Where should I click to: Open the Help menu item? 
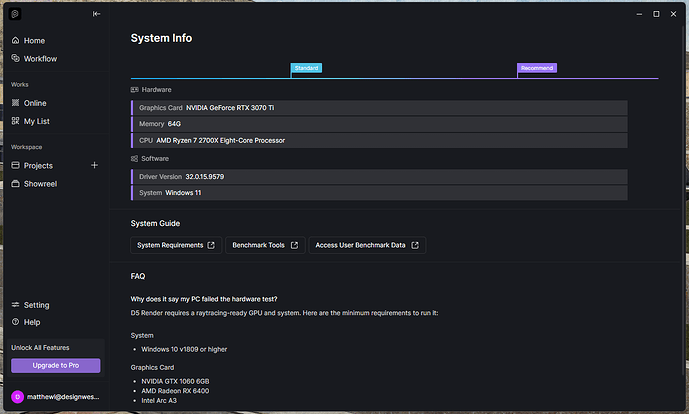[x=32, y=322]
